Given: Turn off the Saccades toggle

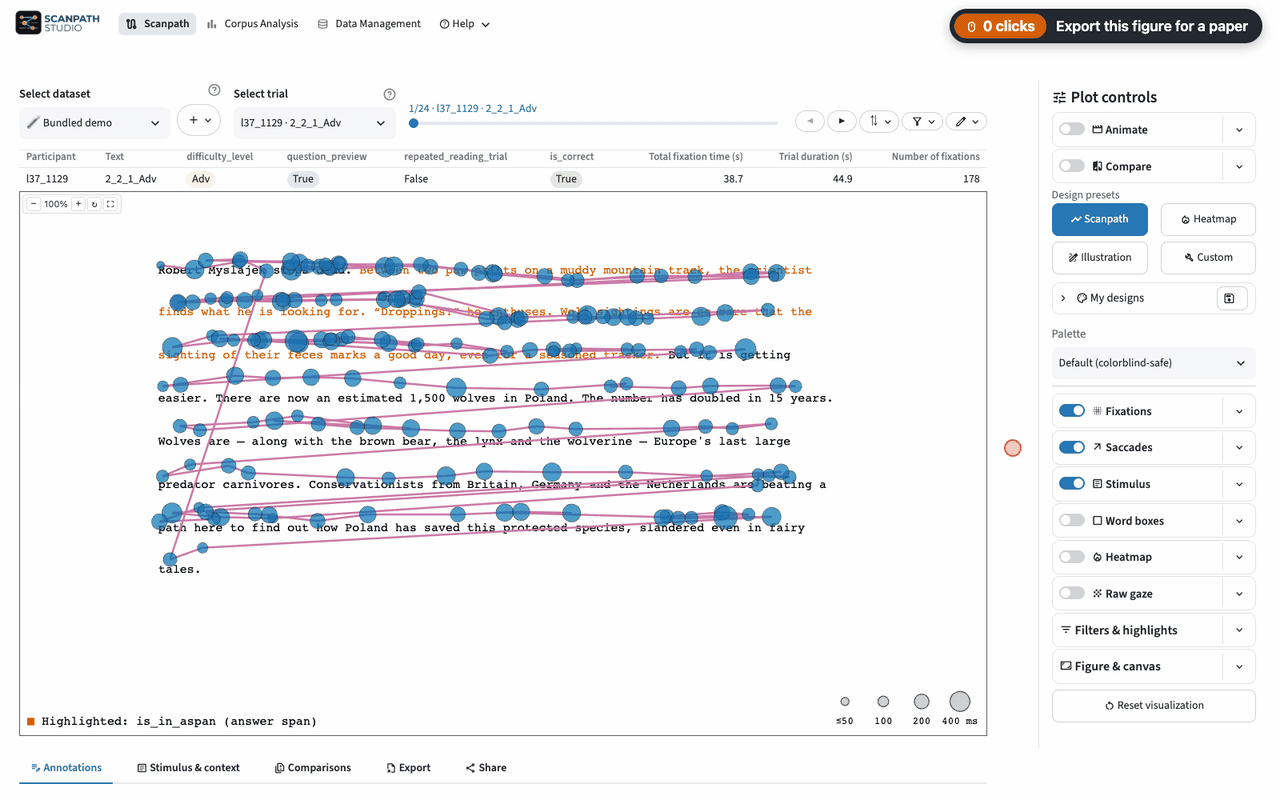Looking at the screenshot, I should [x=1071, y=447].
